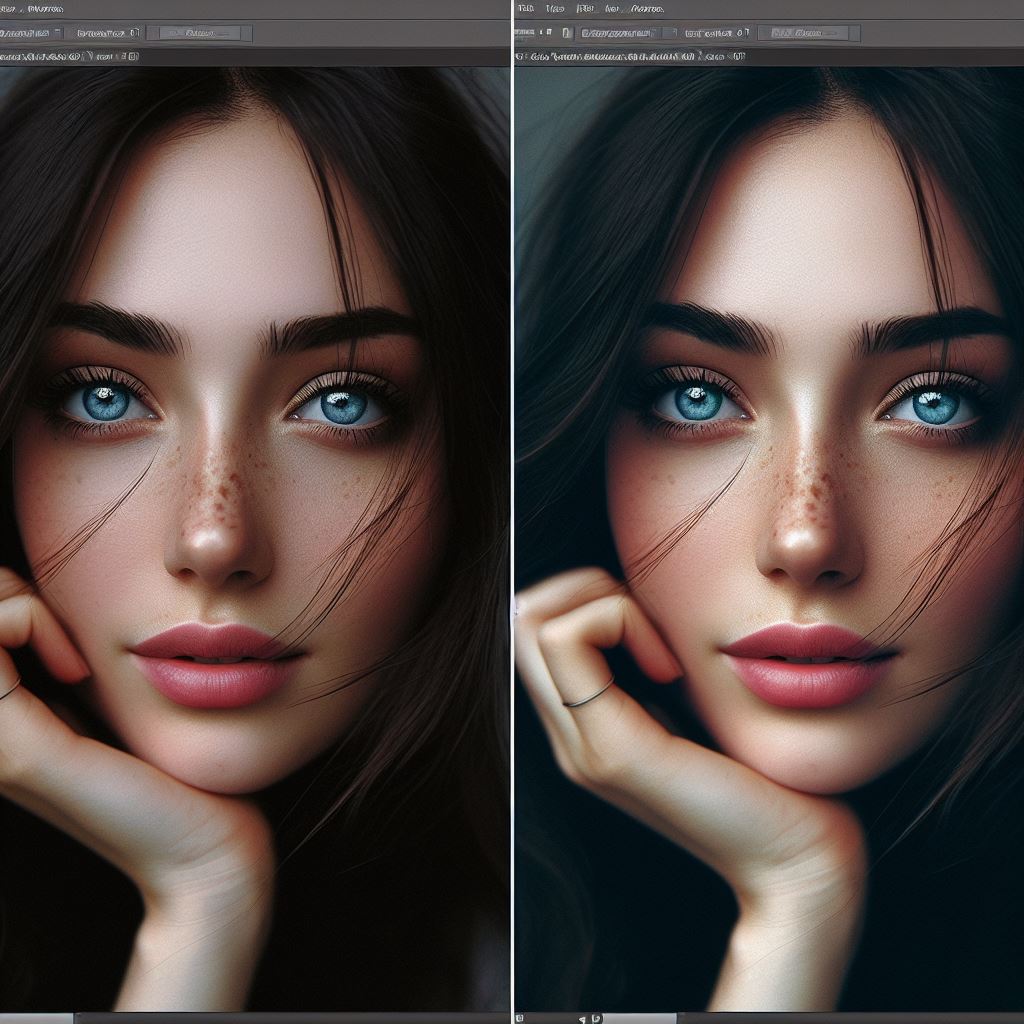Click the rotate icon beside the status bar arrow
The image size is (1024, 1024).
tap(596, 1018)
